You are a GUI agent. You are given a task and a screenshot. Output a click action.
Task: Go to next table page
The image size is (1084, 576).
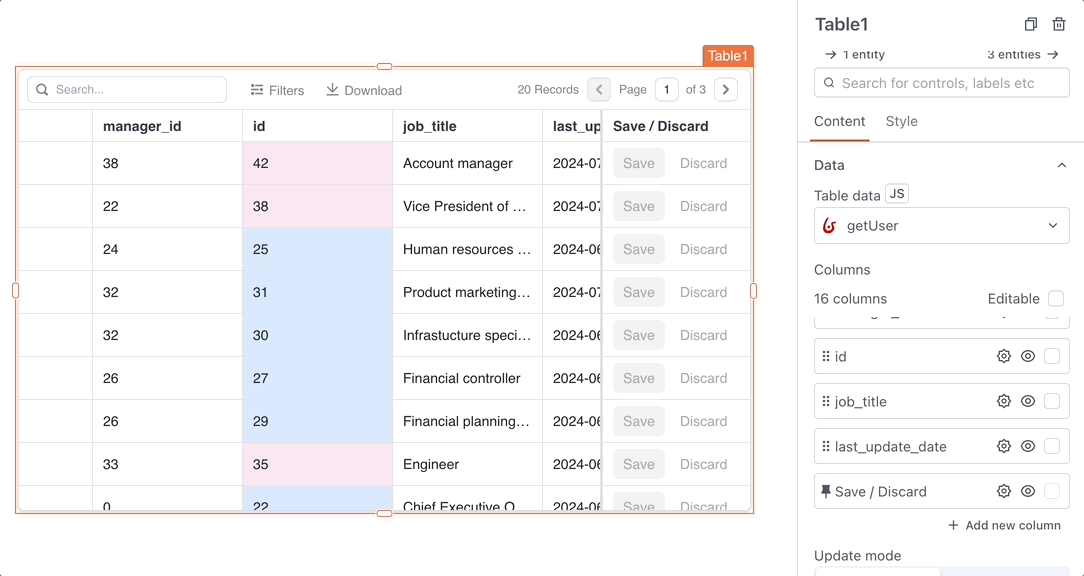pyautogui.click(x=727, y=90)
